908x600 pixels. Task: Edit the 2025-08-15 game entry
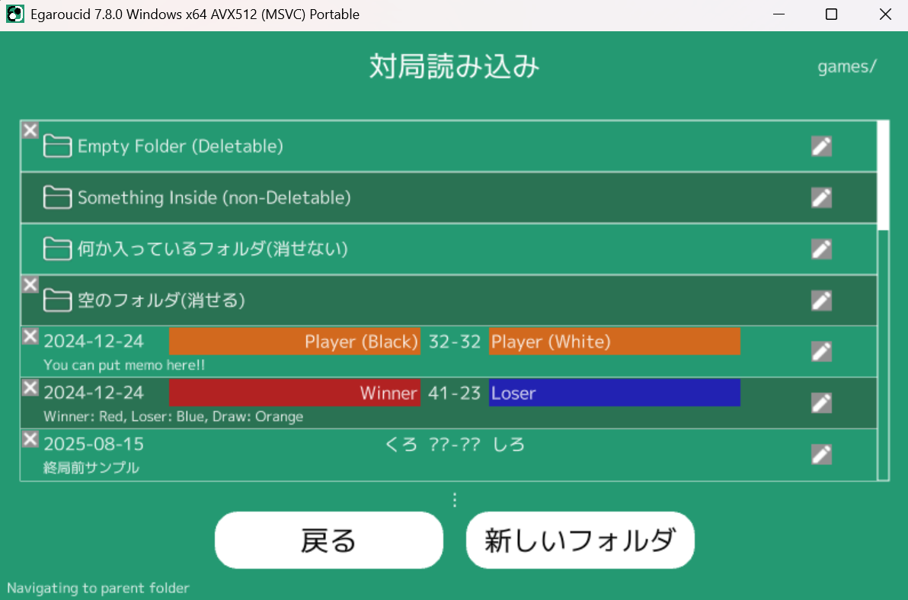(x=821, y=455)
